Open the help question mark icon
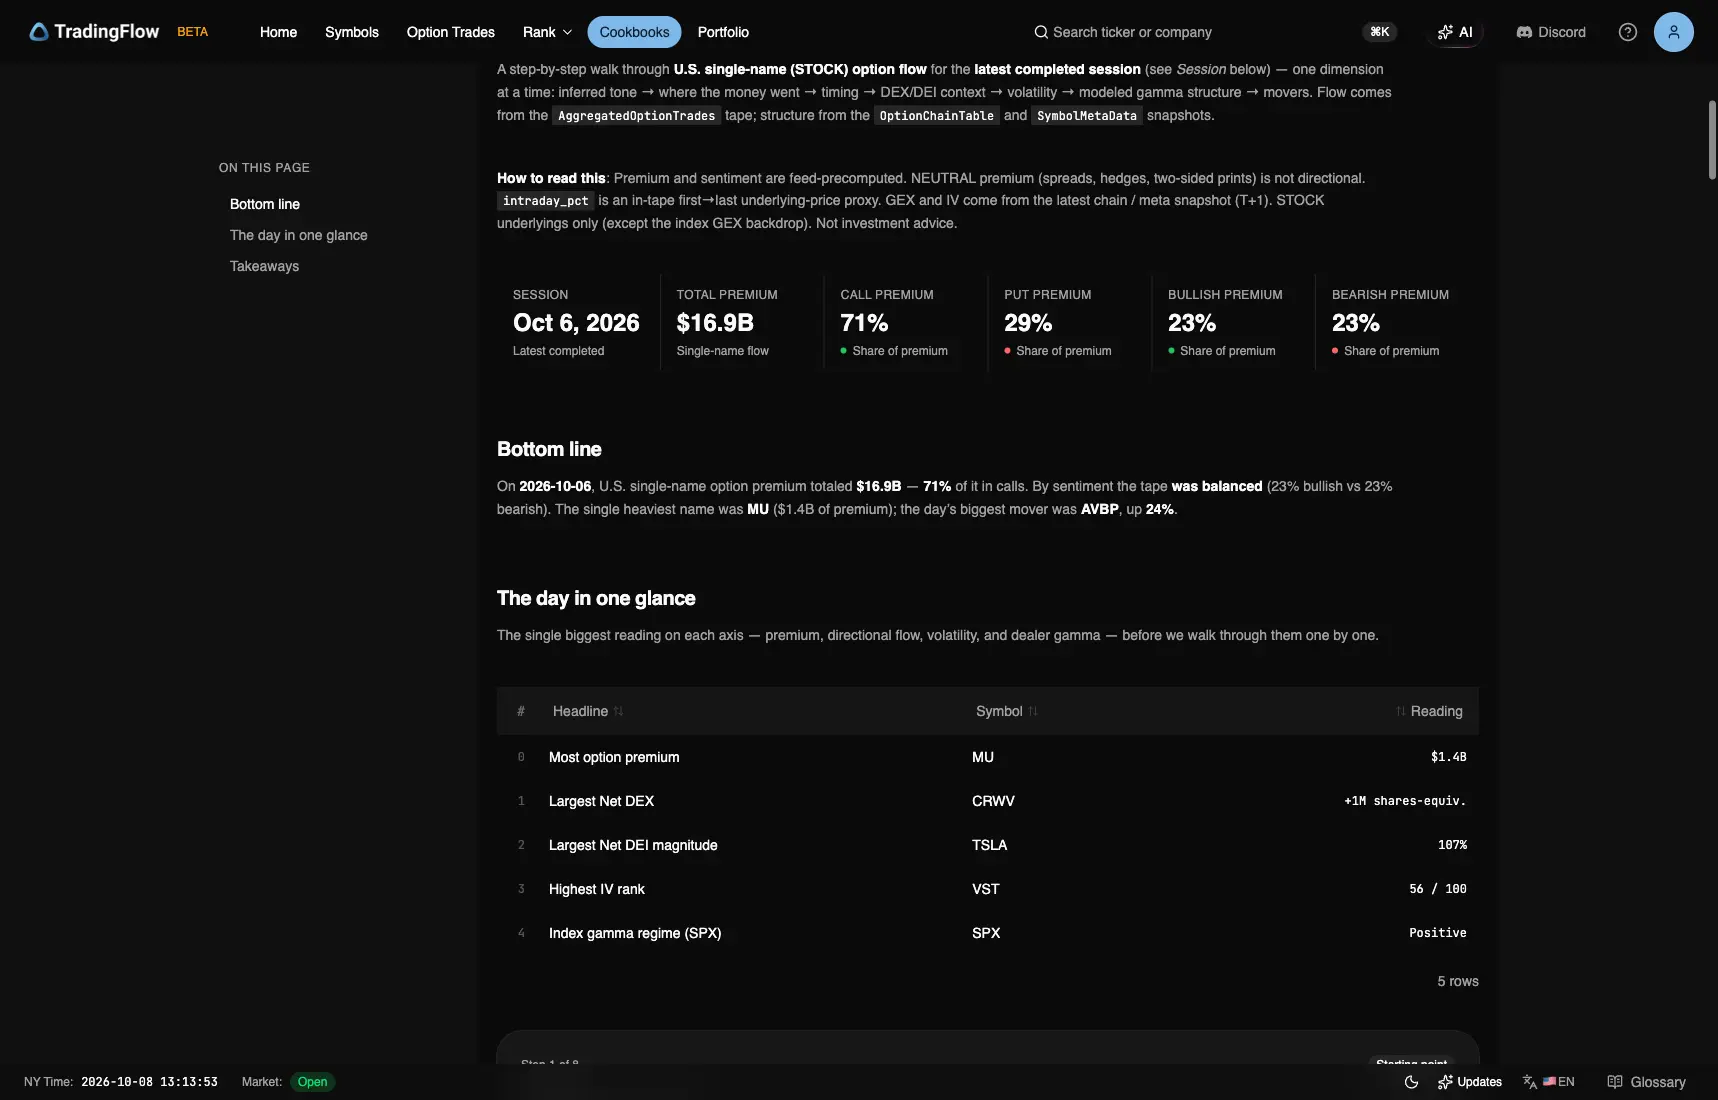Screen dimensions: 1718x1100 [1628, 32]
